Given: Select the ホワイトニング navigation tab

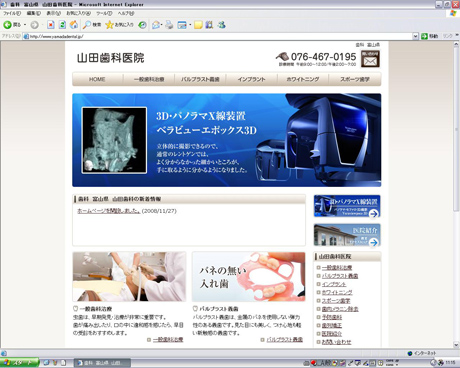Looking at the screenshot, I should coord(303,79).
